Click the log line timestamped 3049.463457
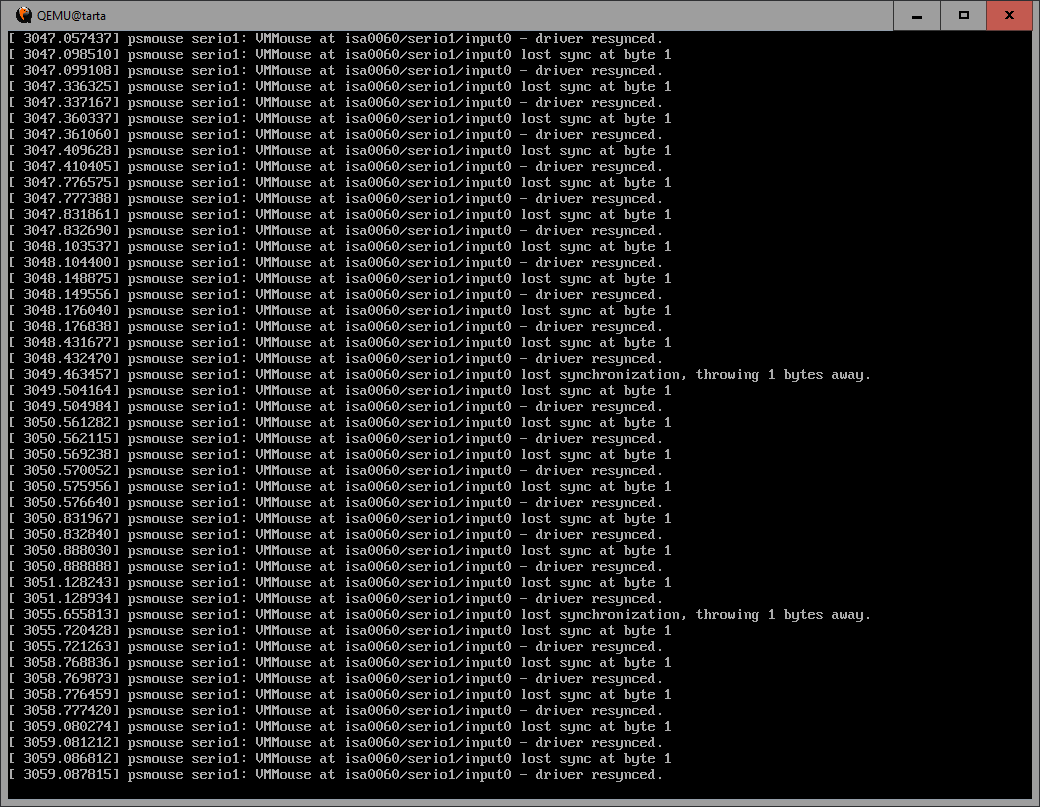Viewport: 1040px width, 807px height. (x=439, y=375)
